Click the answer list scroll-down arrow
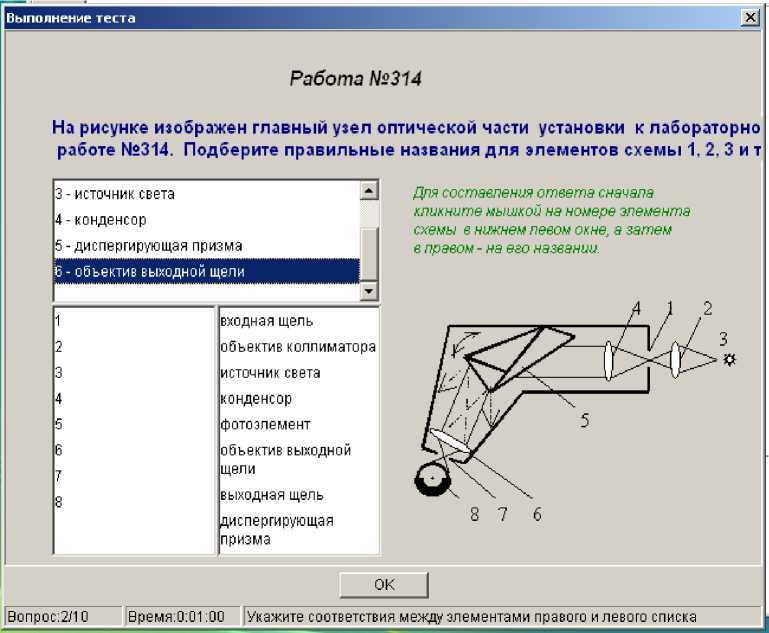Image resolution: width=769 pixels, height=633 pixels. pyautogui.click(x=369, y=291)
